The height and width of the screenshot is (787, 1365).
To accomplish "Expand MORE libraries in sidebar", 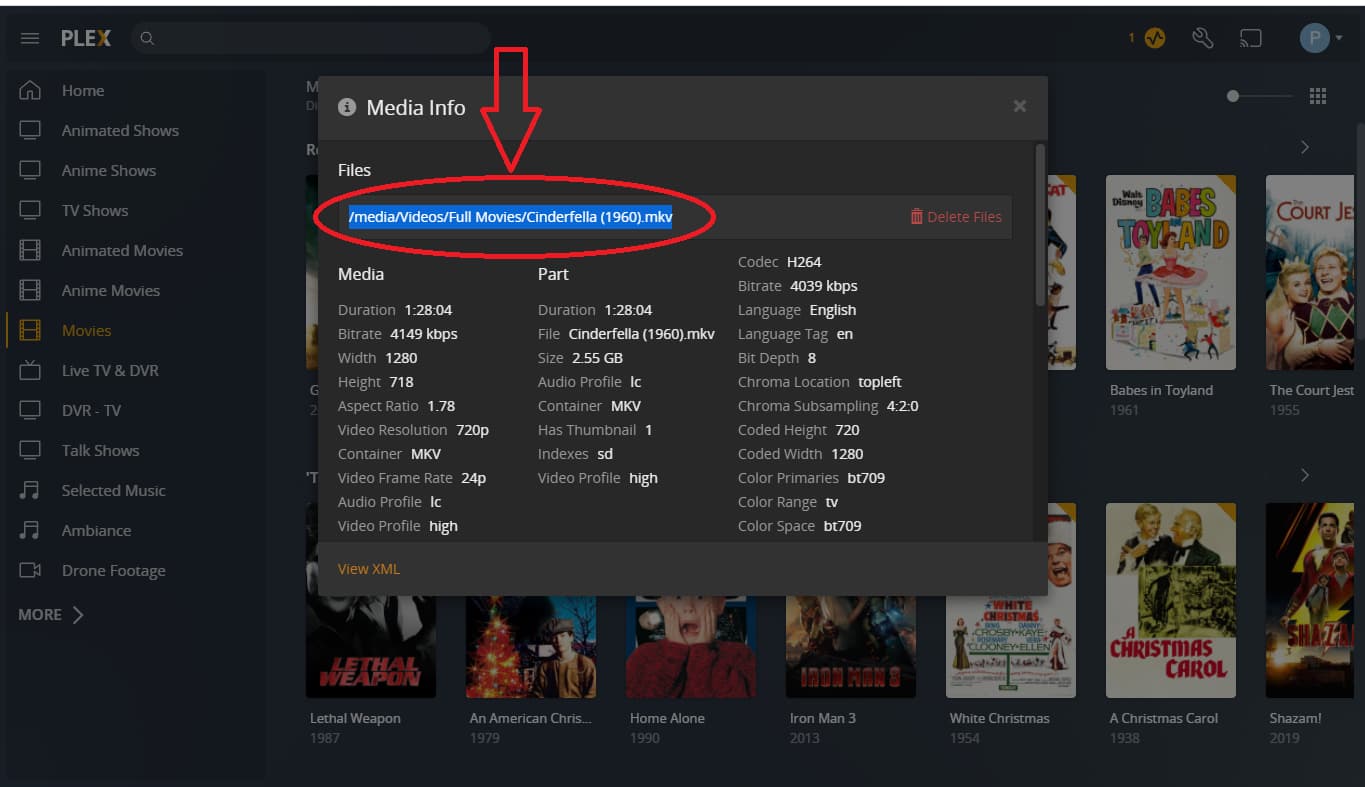I will coord(50,615).
